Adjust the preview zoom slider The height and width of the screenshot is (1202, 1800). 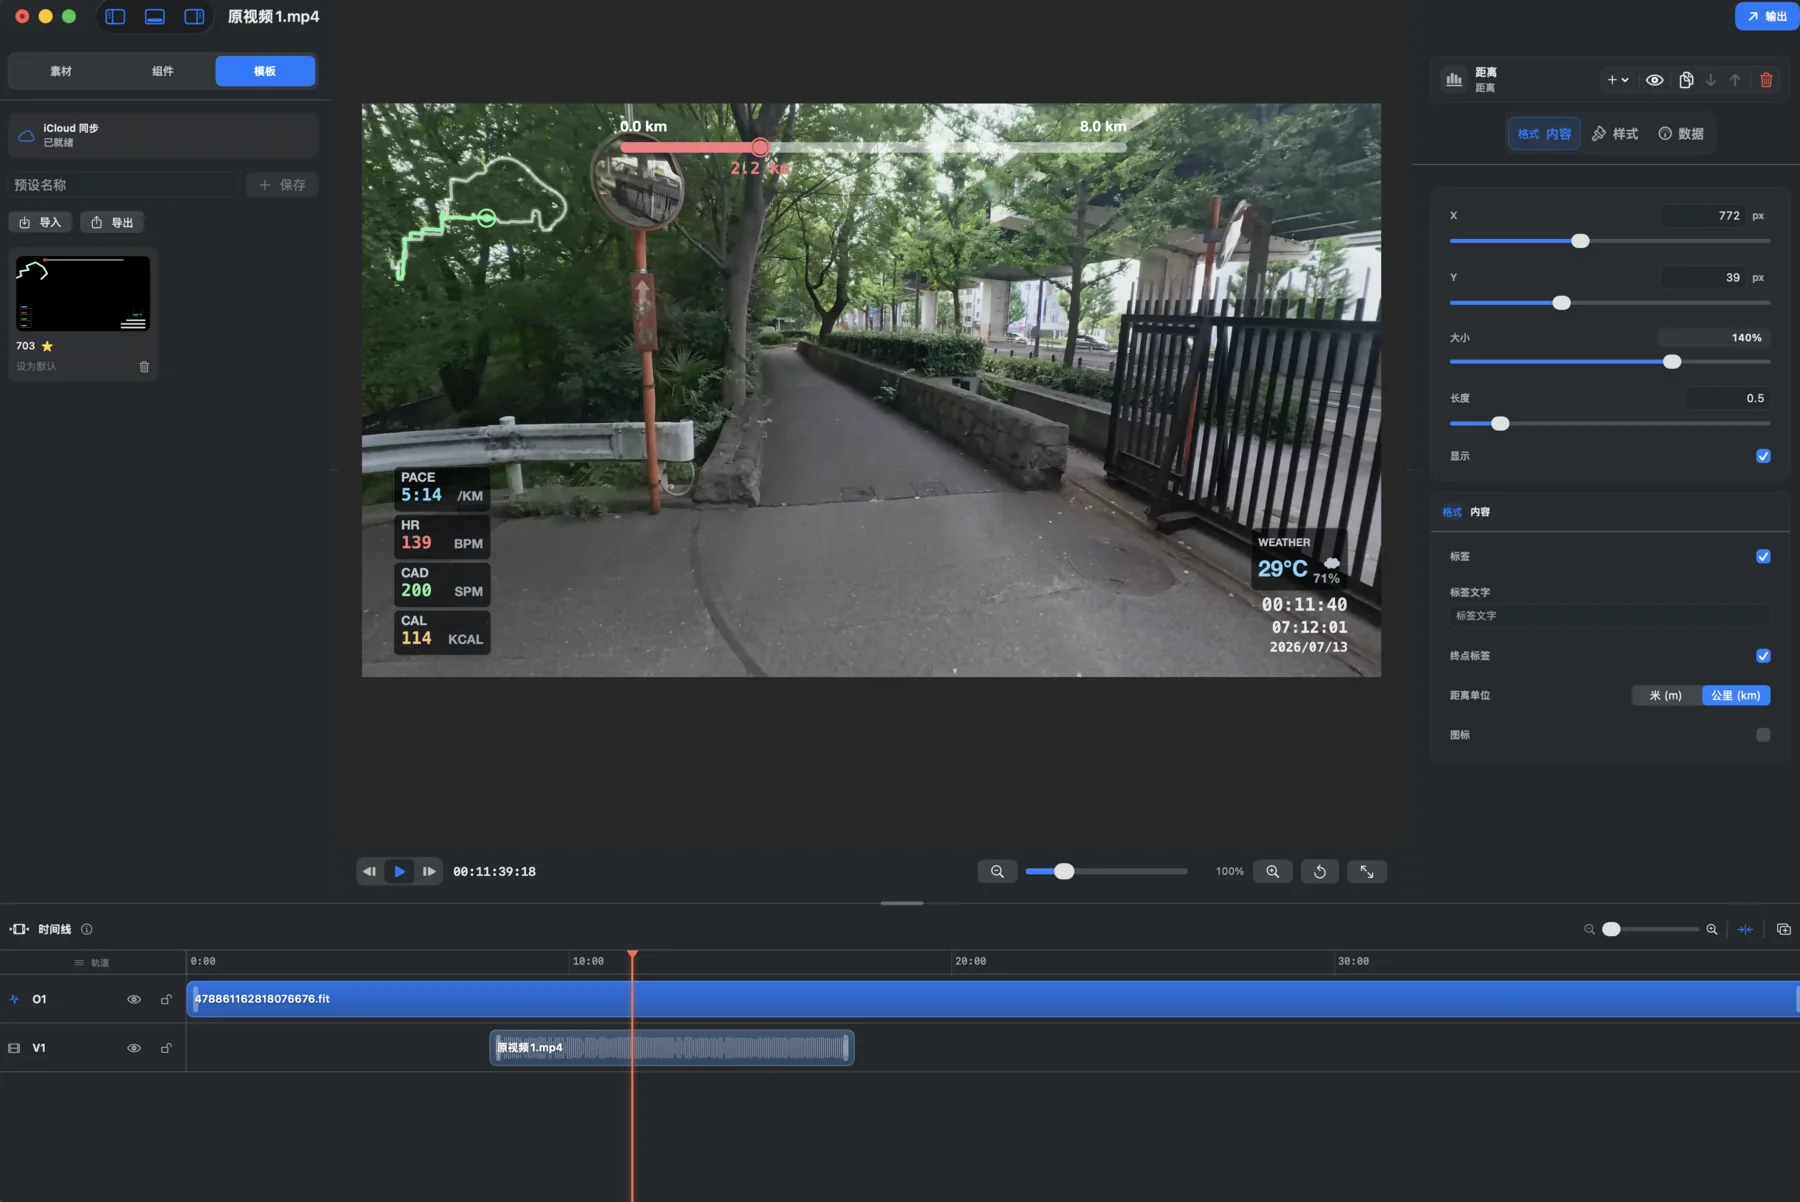pyautogui.click(x=1064, y=872)
